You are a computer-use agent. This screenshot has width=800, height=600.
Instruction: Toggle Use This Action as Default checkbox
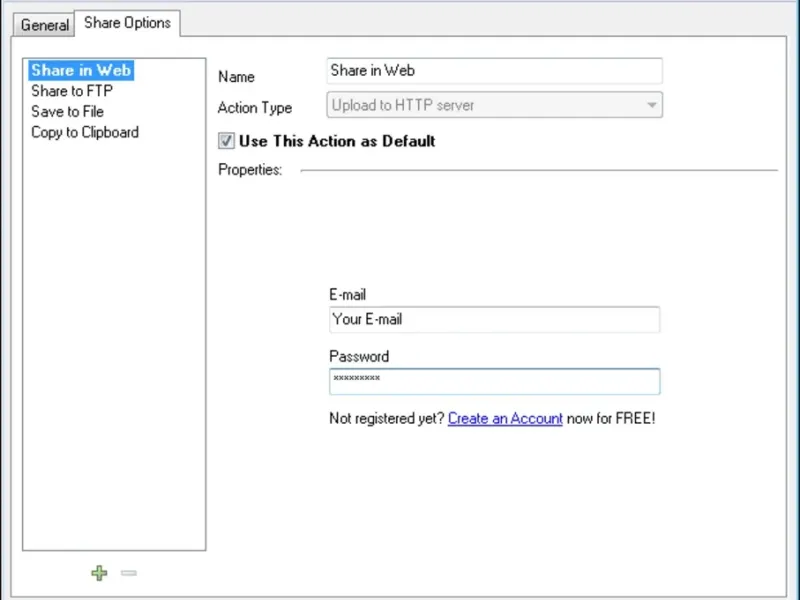(x=227, y=142)
